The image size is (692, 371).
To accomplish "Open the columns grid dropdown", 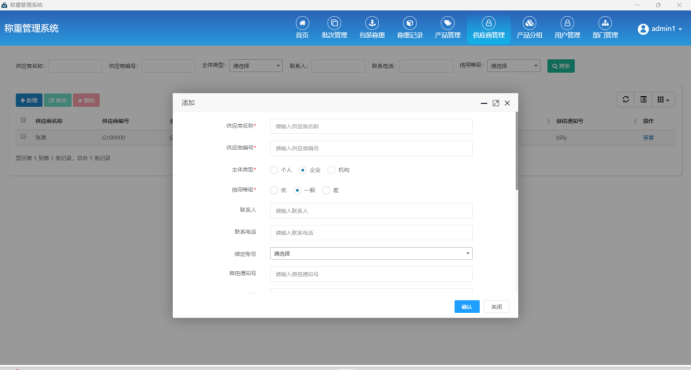I will tap(663, 100).
